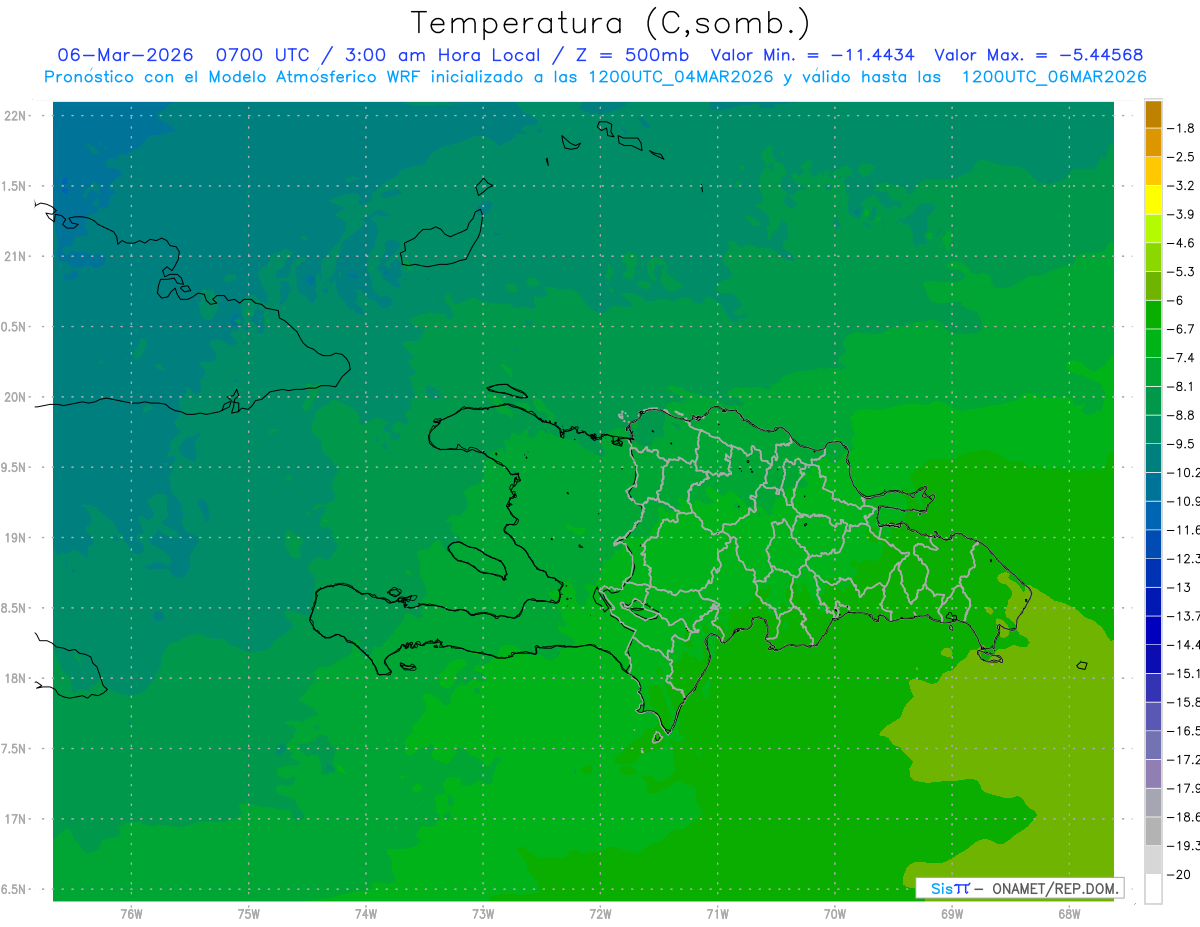This screenshot has height=927, width=1200.
Task: Click the 'Valor Min. = -11.4434' text
Action: point(812,55)
